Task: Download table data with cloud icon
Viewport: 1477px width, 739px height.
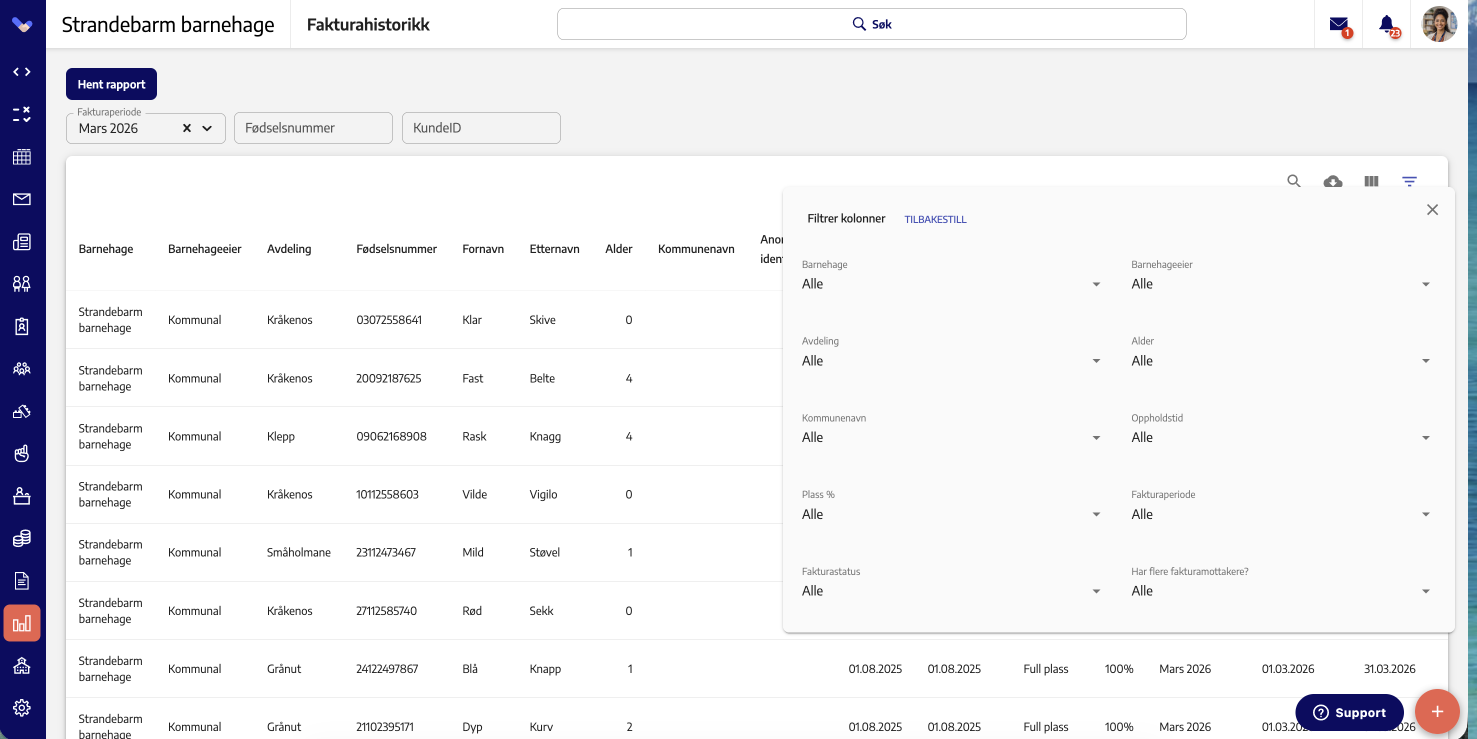Action: click(x=1333, y=182)
